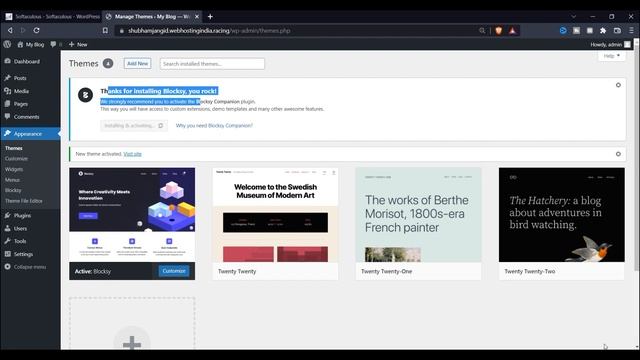Open the browser extensions puzzle icon
This screenshot has width=640, height=360.
(x=603, y=31)
